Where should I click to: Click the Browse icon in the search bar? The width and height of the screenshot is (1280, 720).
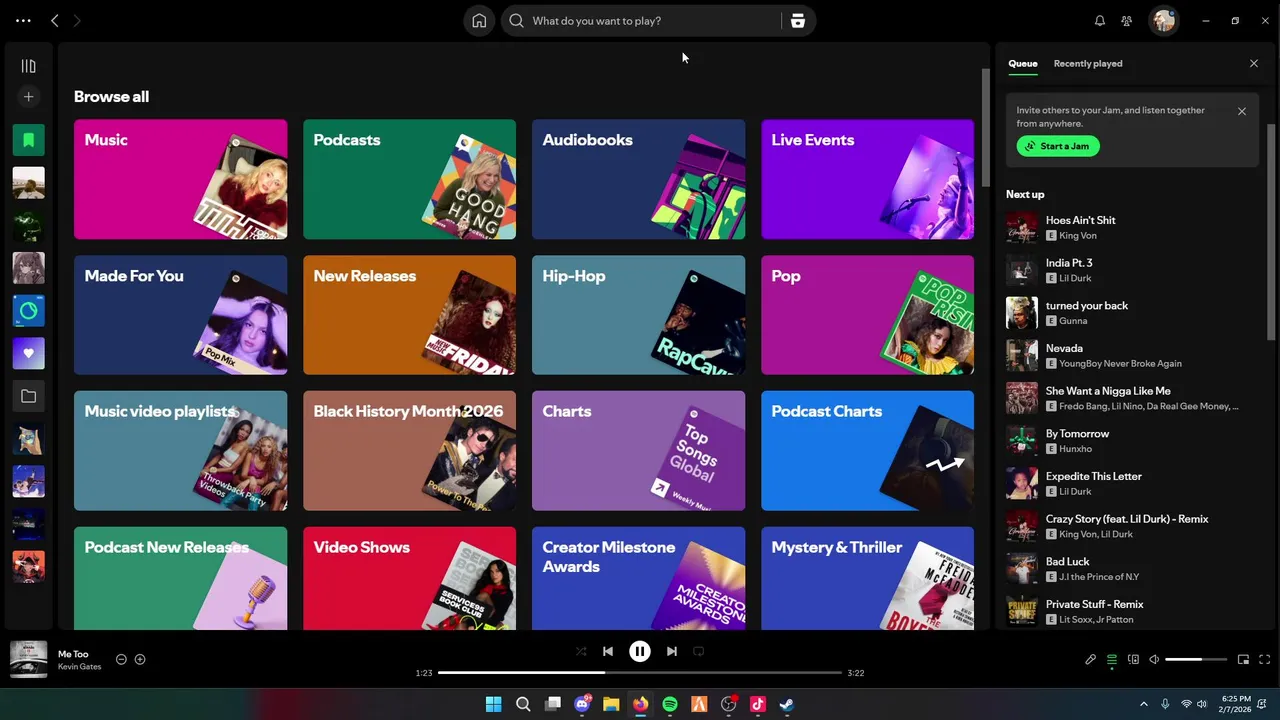click(x=797, y=20)
